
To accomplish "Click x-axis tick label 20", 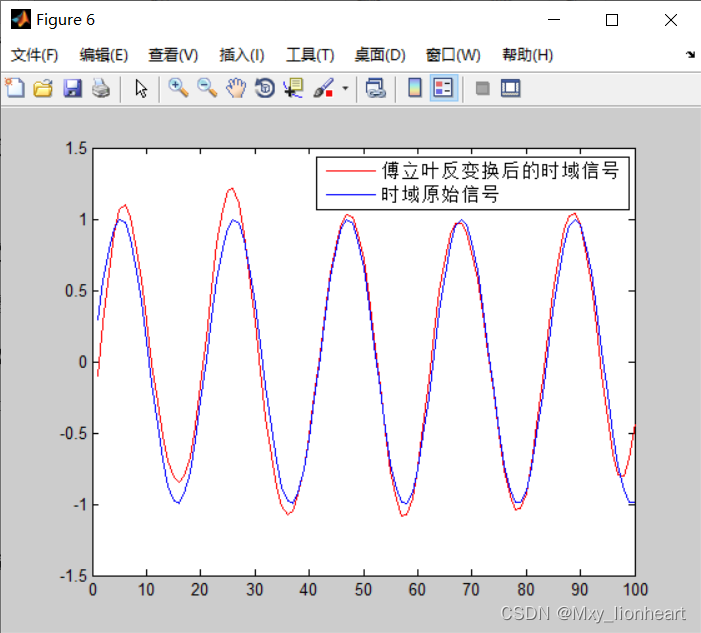I will pyautogui.click(x=199, y=590).
